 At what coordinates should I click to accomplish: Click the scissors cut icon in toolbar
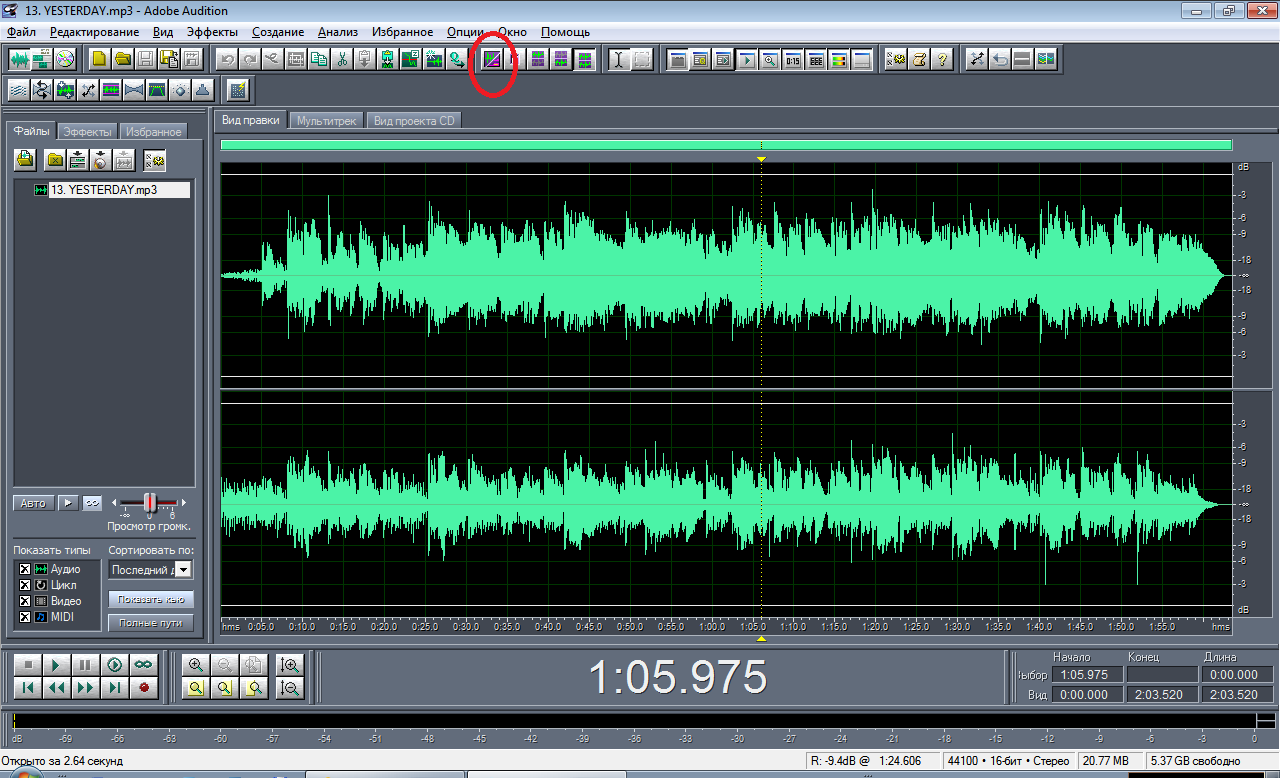(342, 59)
